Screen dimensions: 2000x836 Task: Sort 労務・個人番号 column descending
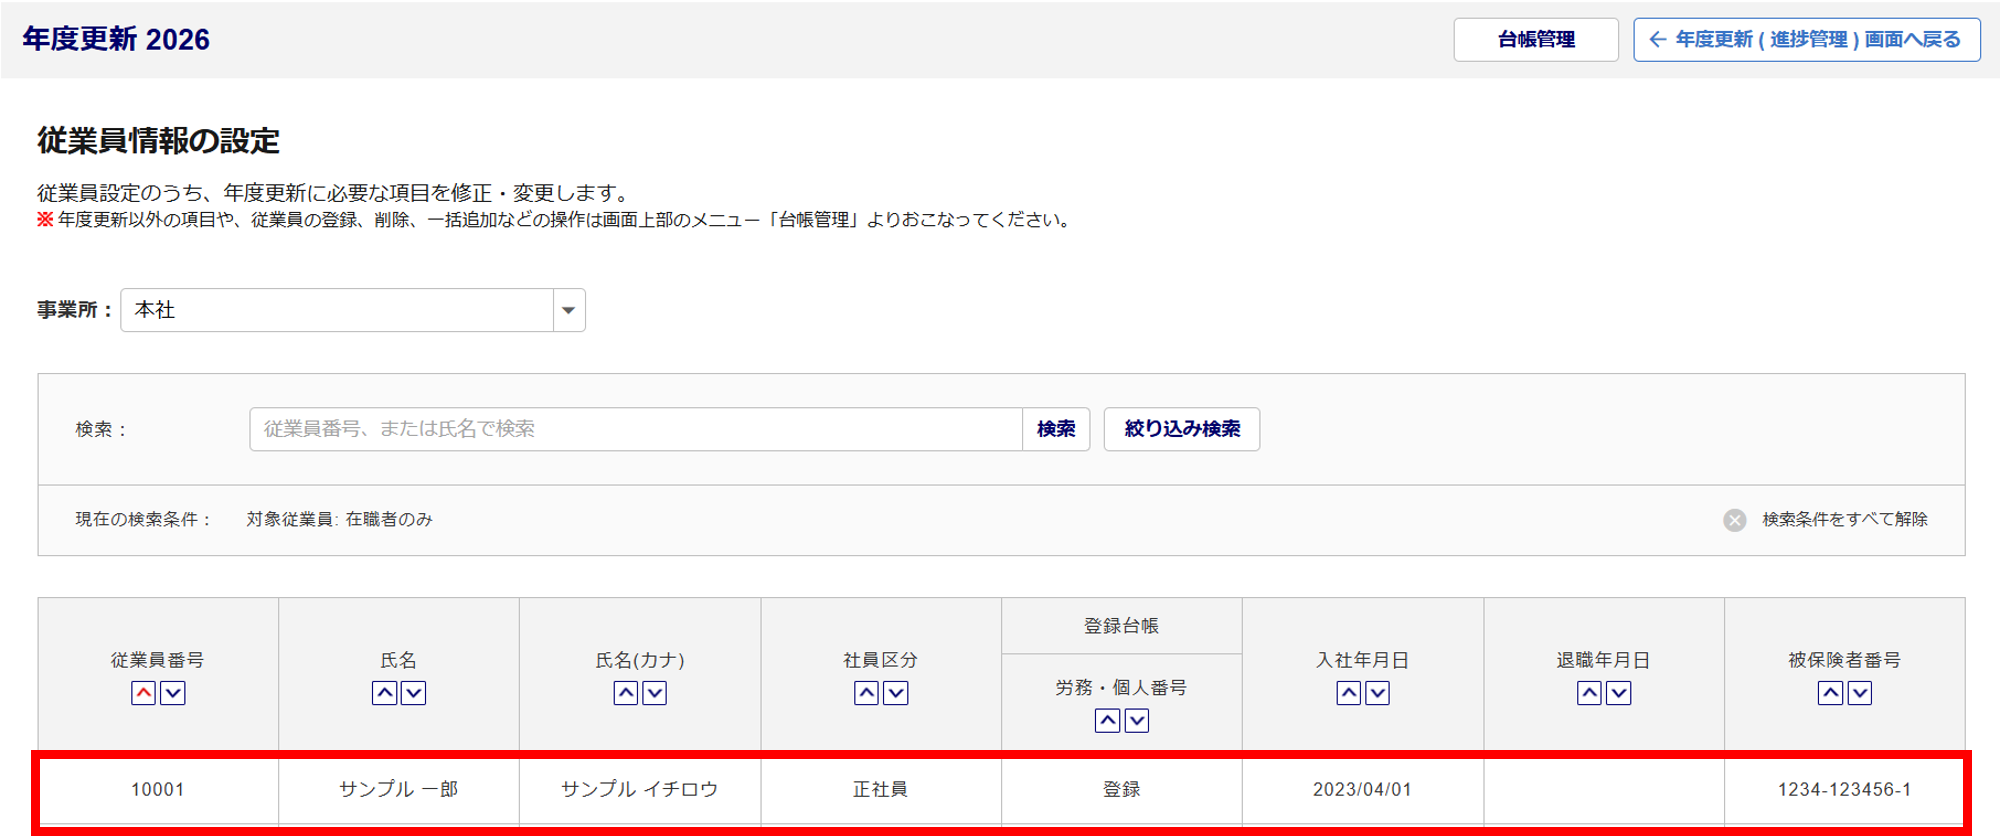point(1137,721)
